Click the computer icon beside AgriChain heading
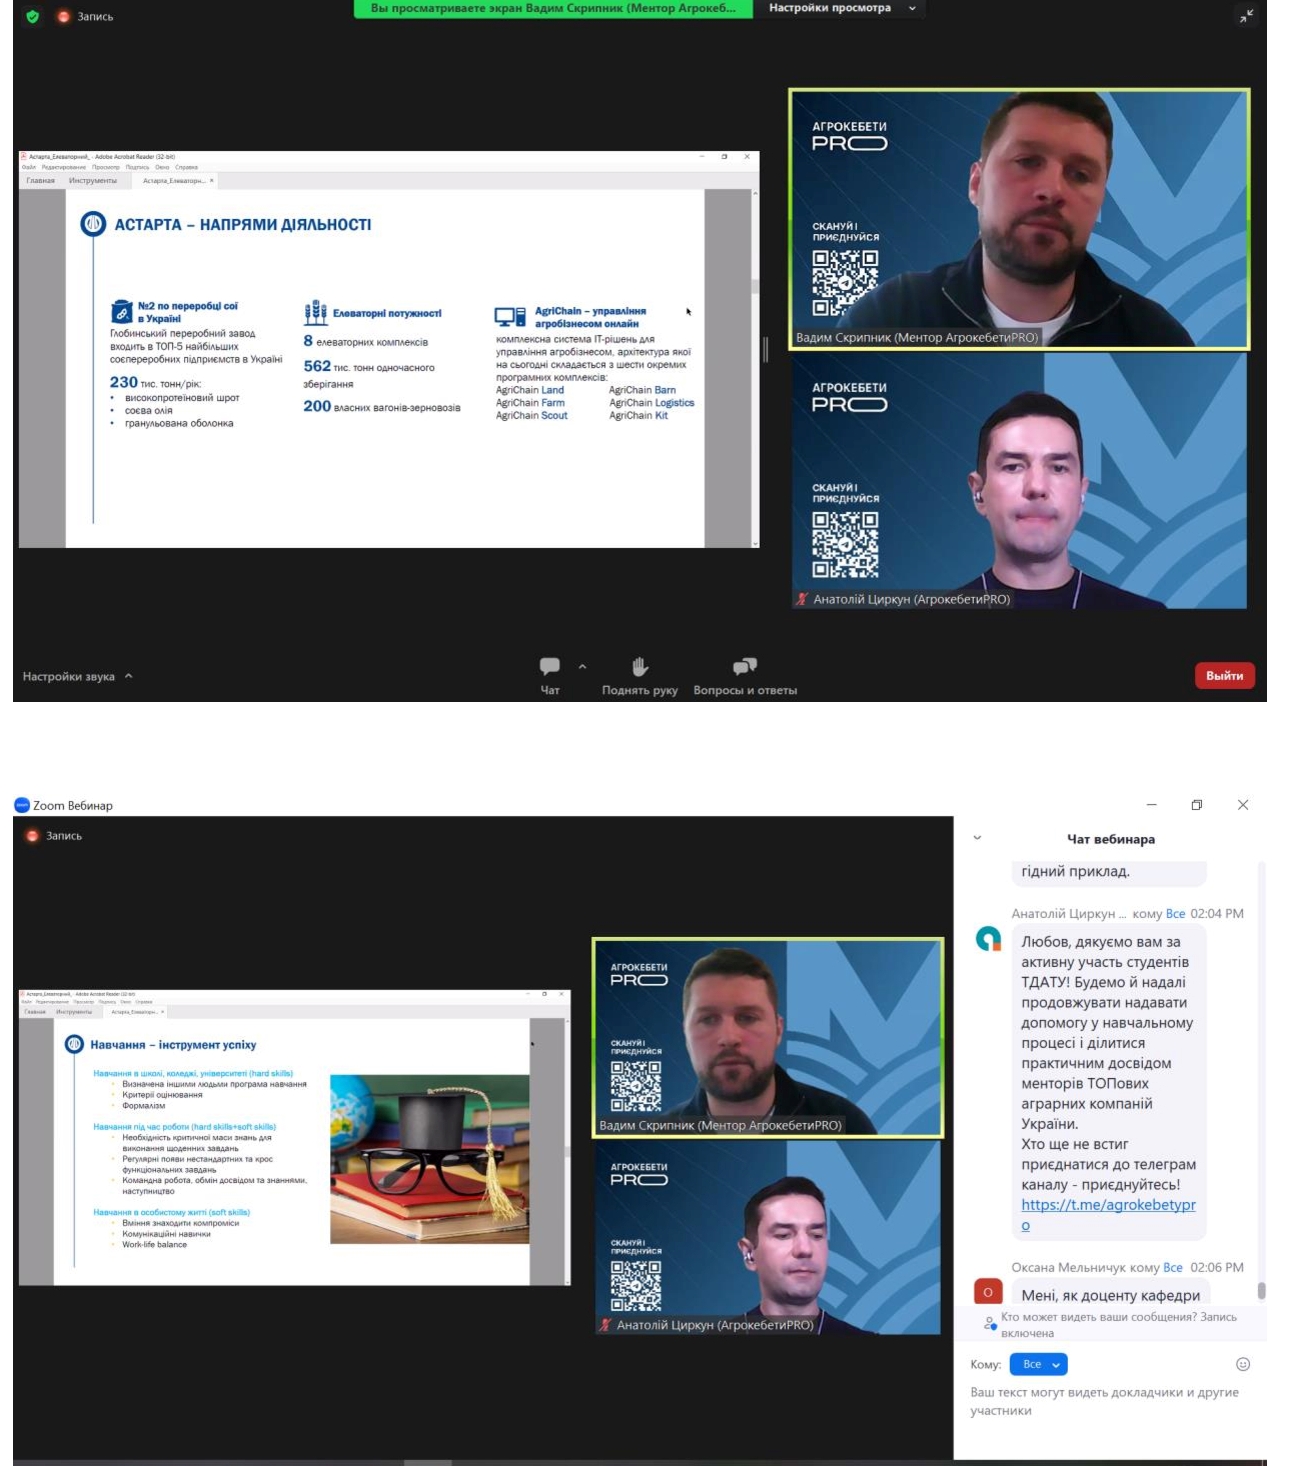The height and width of the screenshot is (1466, 1291). 510,317
